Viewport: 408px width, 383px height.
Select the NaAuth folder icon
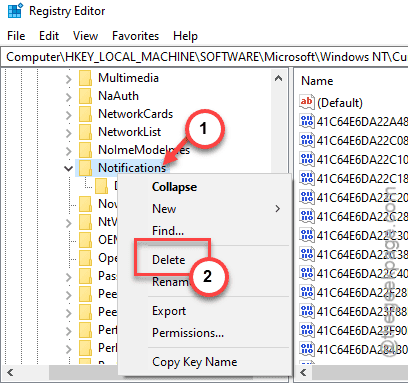pyautogui.click(x=85, y=96)
